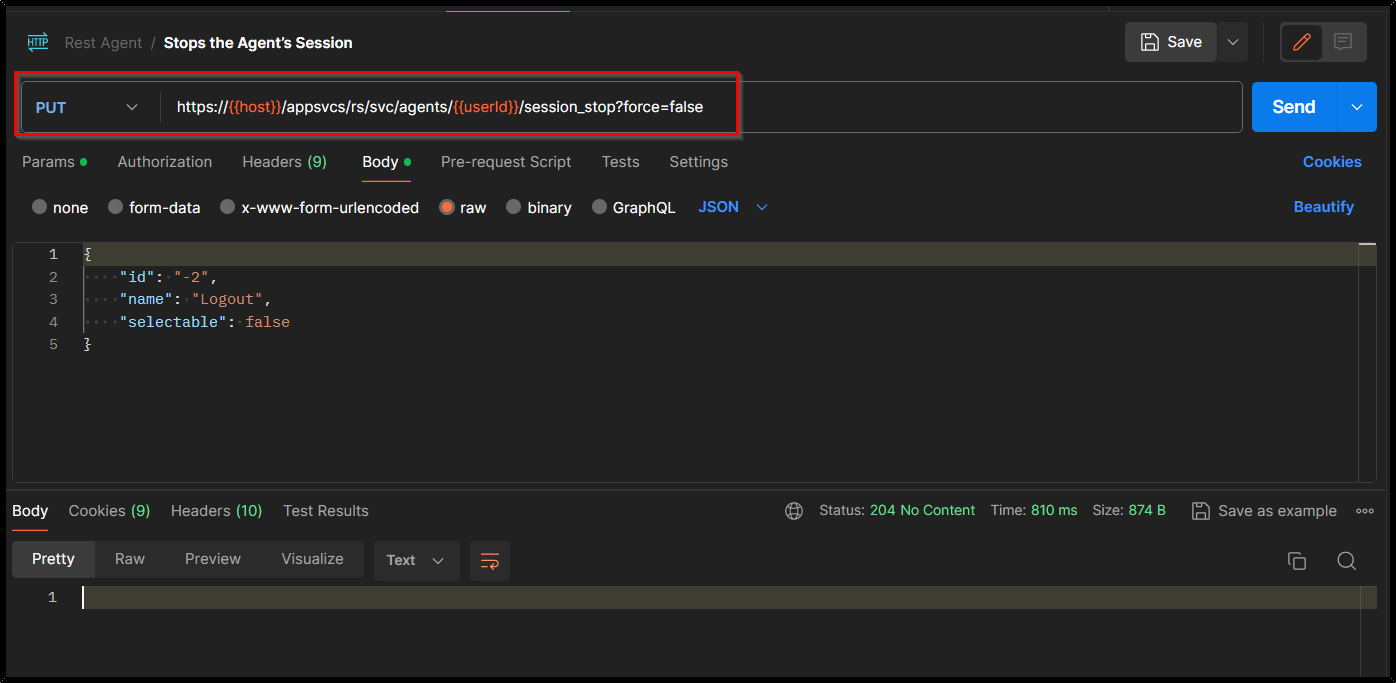This screenshot has width=1396, height=683.
Task: Click the {{userId}} variable in URL
Action: (486, 107)
